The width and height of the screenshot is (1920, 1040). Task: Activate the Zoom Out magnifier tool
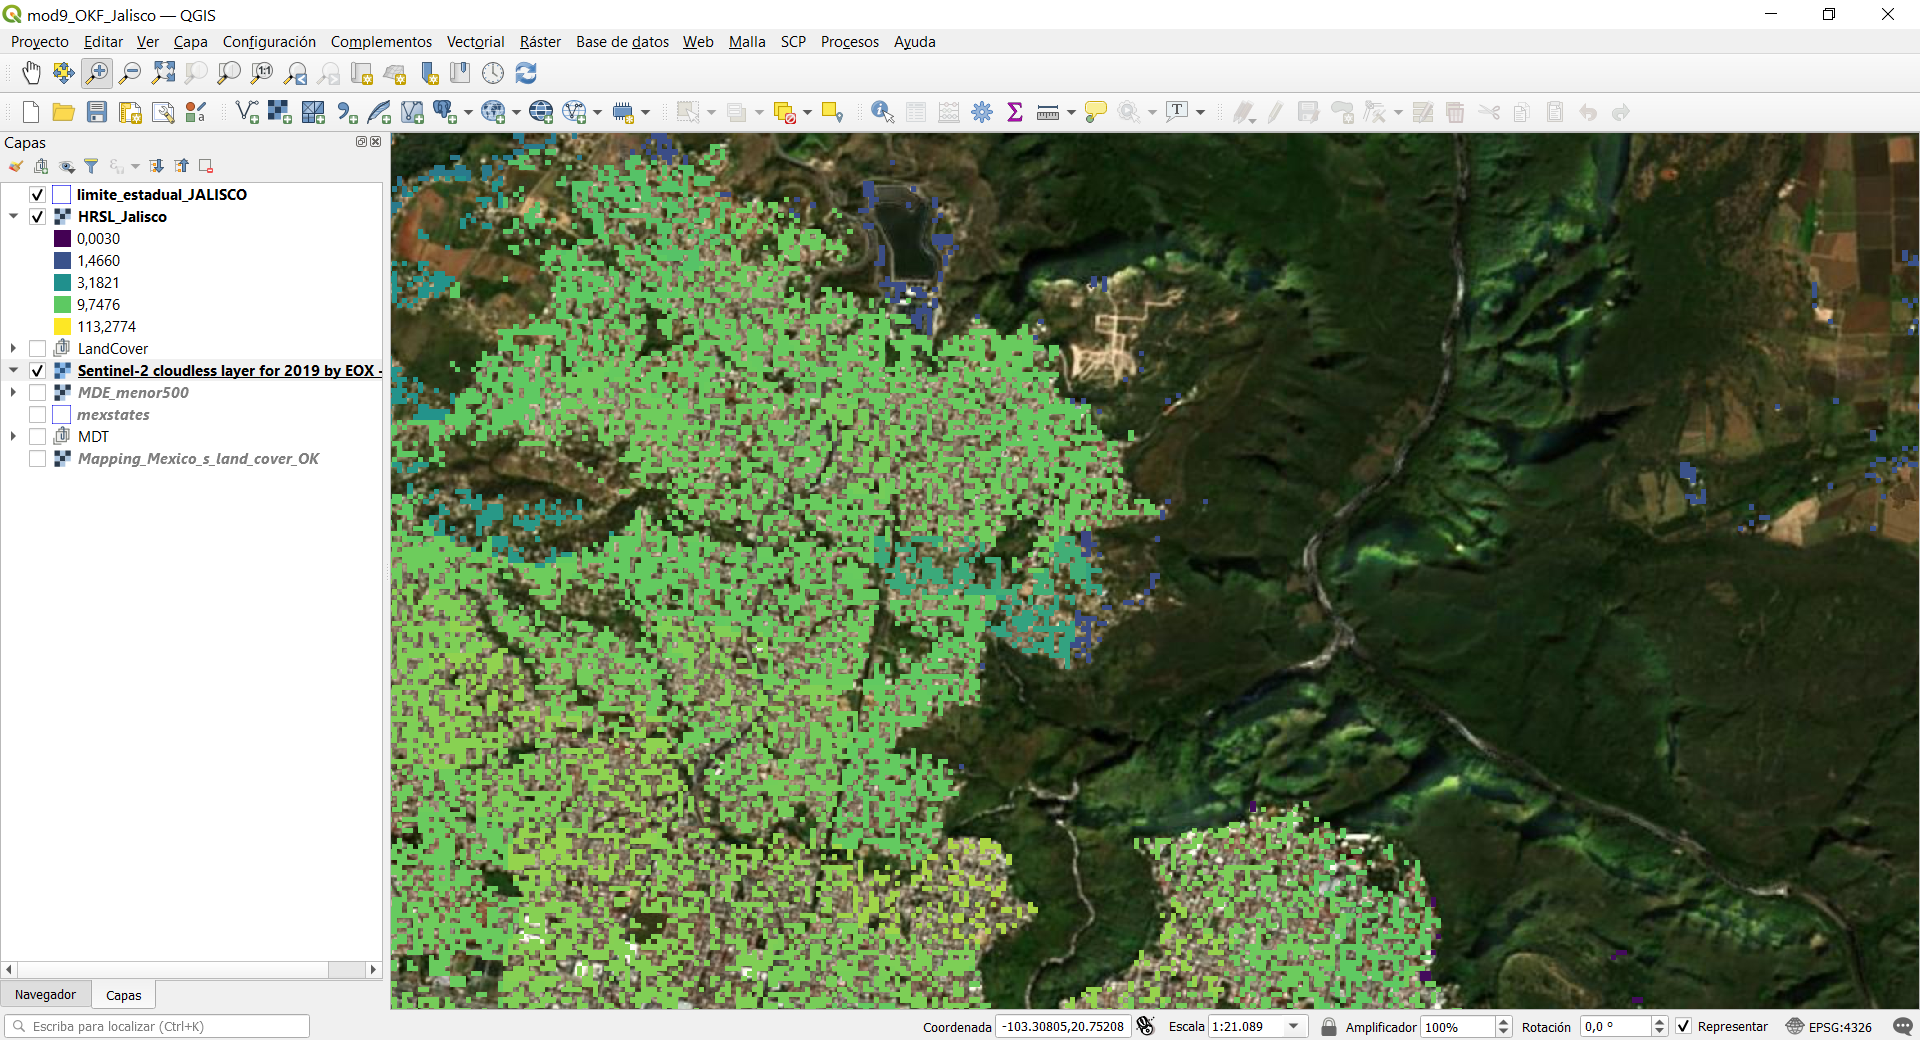tap(130, 73)
